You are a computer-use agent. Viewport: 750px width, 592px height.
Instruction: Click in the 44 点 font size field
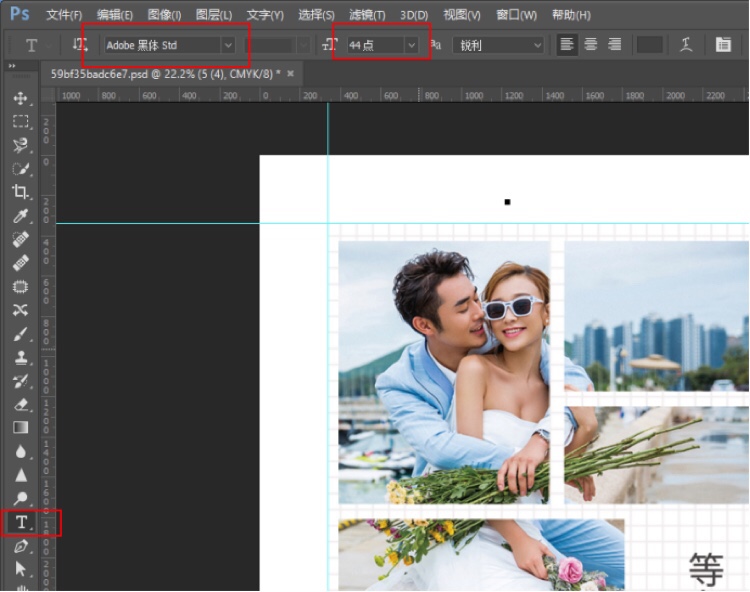tap(376, 45)
